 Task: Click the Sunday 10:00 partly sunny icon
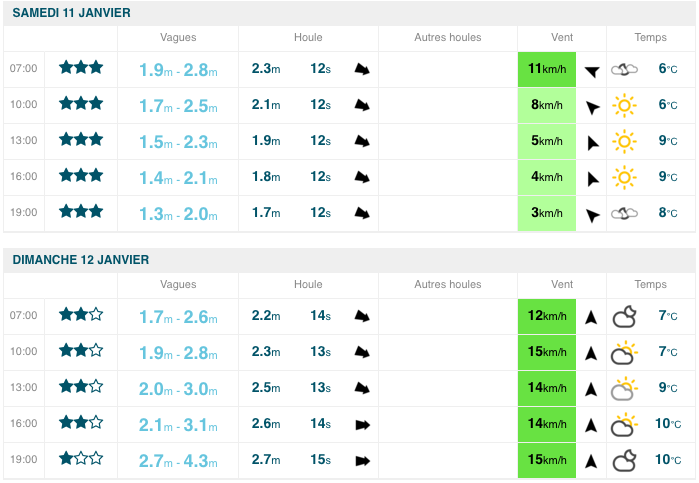(625, 352)
